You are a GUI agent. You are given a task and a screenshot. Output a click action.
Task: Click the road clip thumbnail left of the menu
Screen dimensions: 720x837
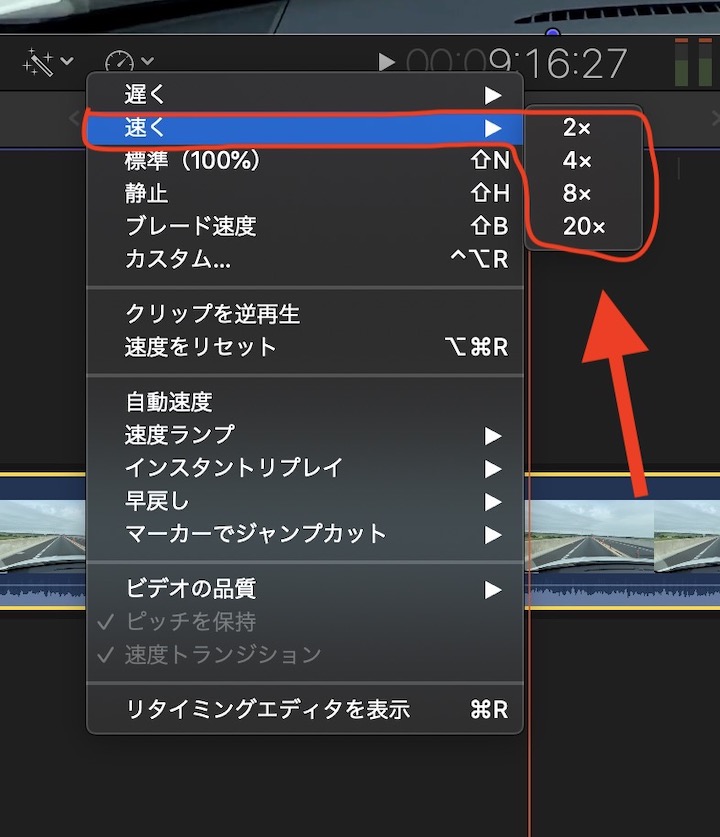(43, 535)
